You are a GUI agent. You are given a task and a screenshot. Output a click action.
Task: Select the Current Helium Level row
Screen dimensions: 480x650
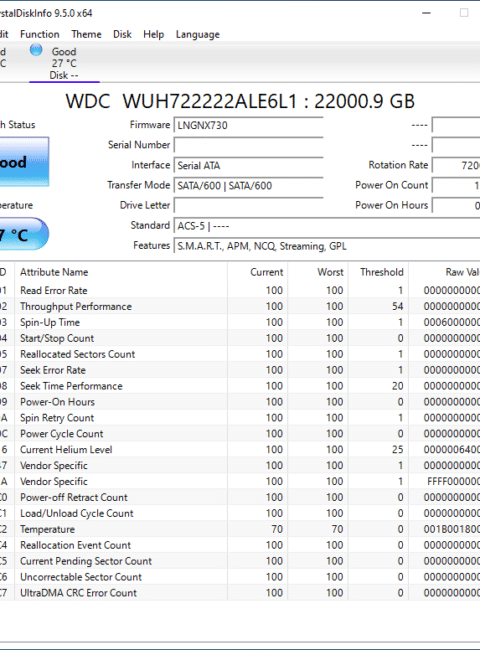[240, 450]
